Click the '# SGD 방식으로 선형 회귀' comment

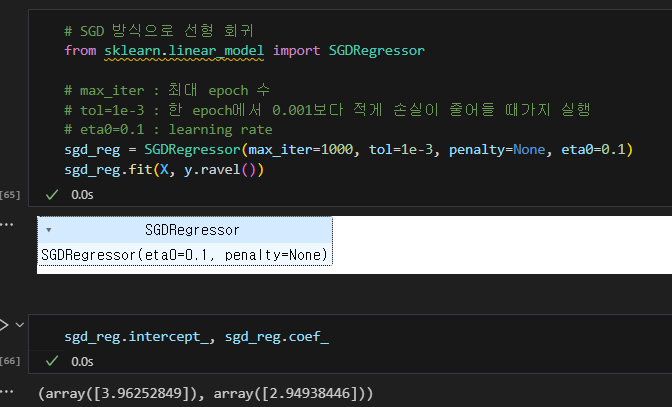click(159, 31)
